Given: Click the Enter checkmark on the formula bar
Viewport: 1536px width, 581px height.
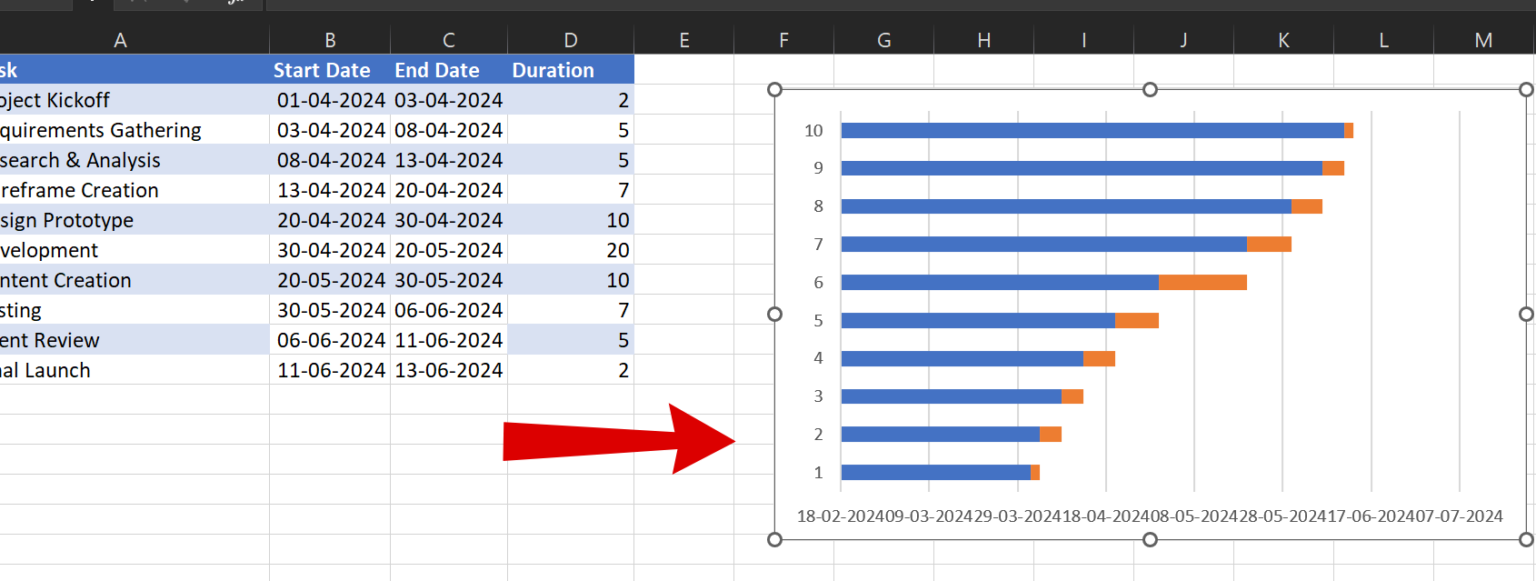Looking at the screenshot, I should pyautogui.click(x=144, y=4).
